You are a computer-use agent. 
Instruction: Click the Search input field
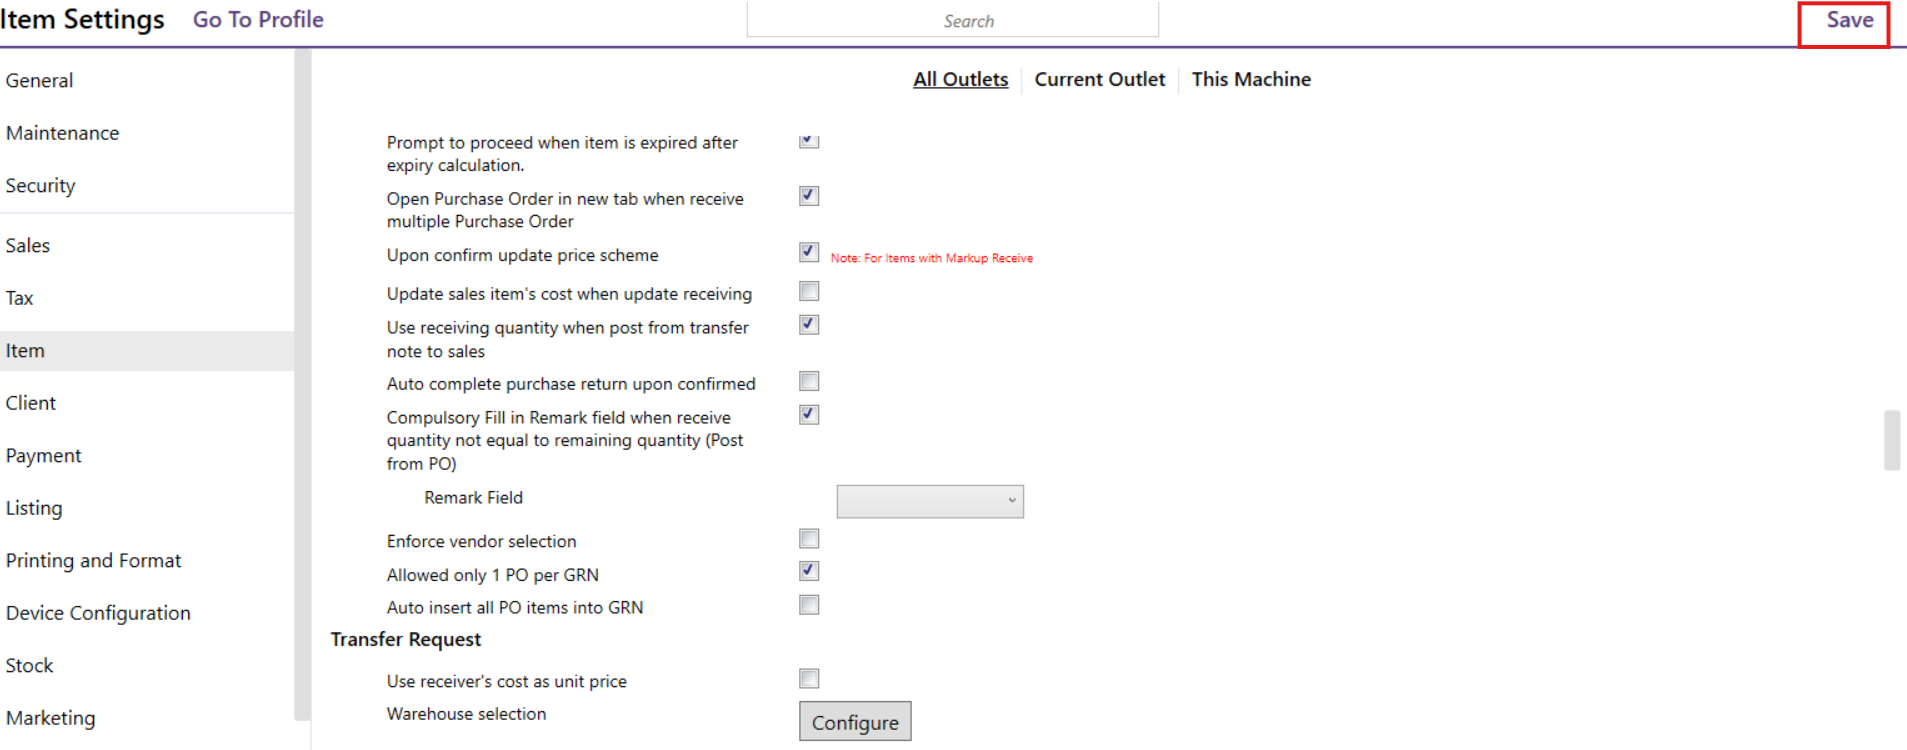click(952, 21)
